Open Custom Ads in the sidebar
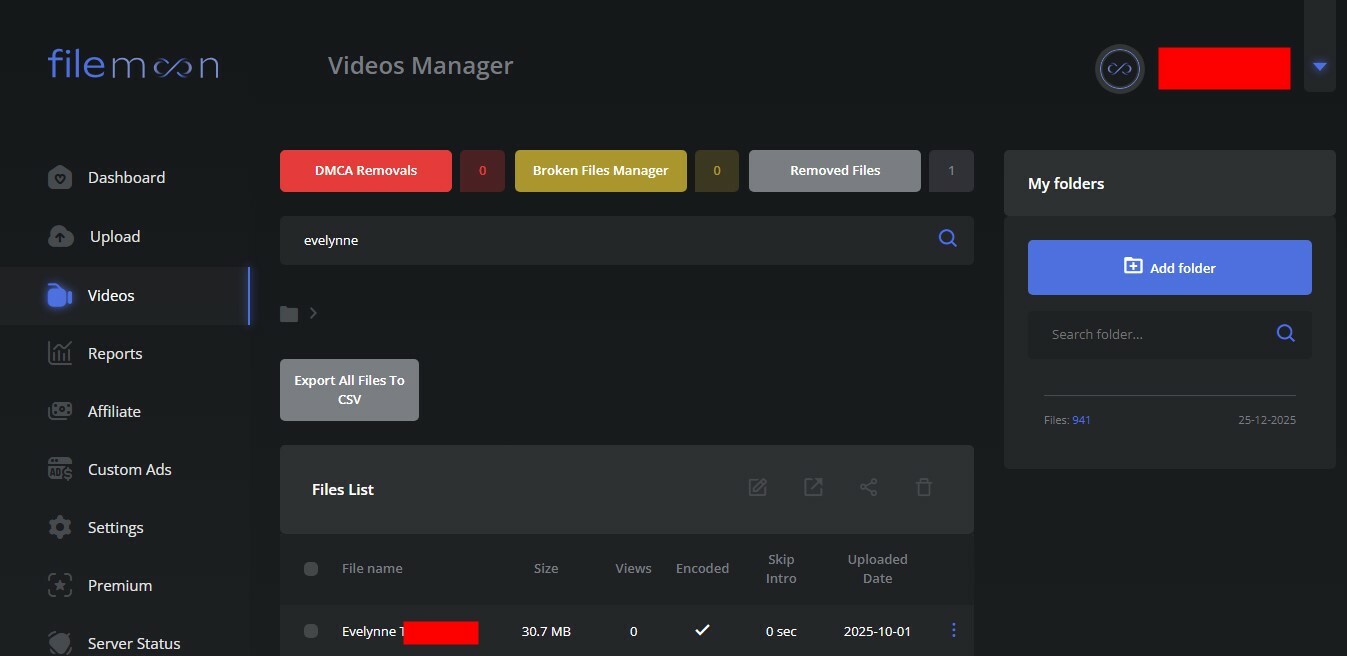This screenshot has height=656, width=1347. click(x=129, y=470)
